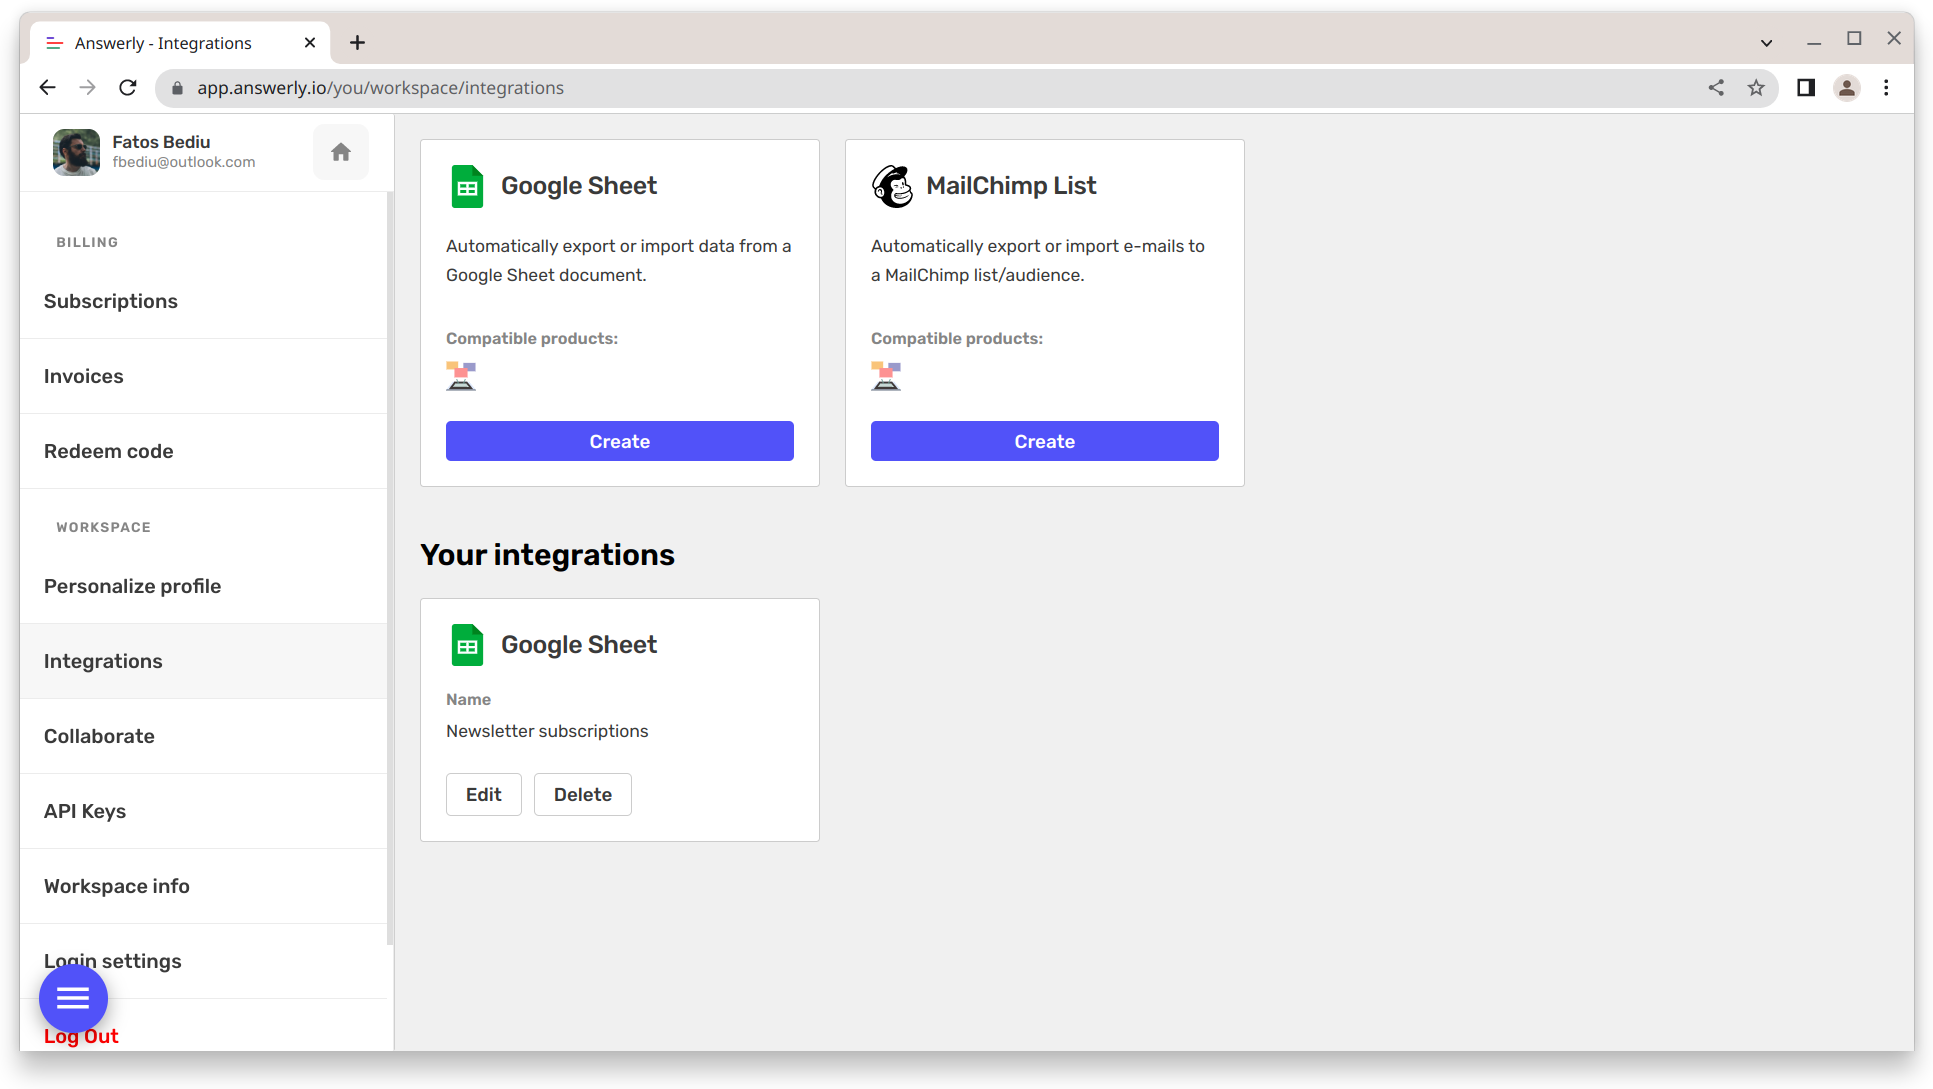This screenshot has height=1089, width=1933.
Task: Click the Newsletter subscriptions name text
Action: [x=547, y=731]
